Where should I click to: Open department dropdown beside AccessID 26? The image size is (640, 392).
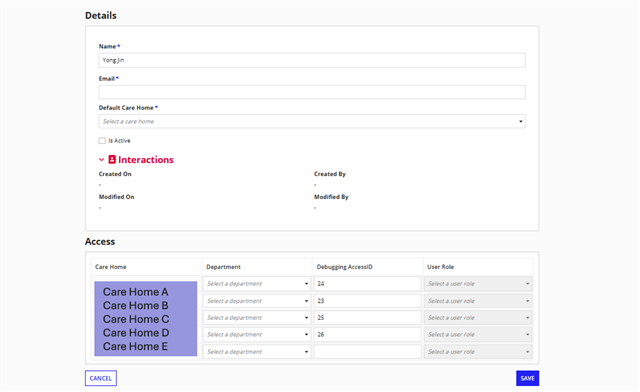click(x=257, y=334)
